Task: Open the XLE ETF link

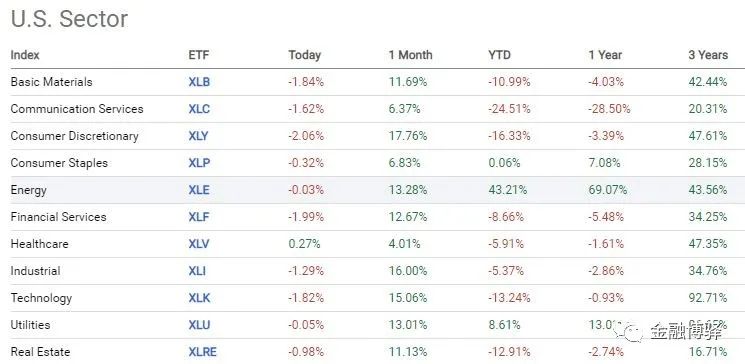Action: [x=199, y=191]
